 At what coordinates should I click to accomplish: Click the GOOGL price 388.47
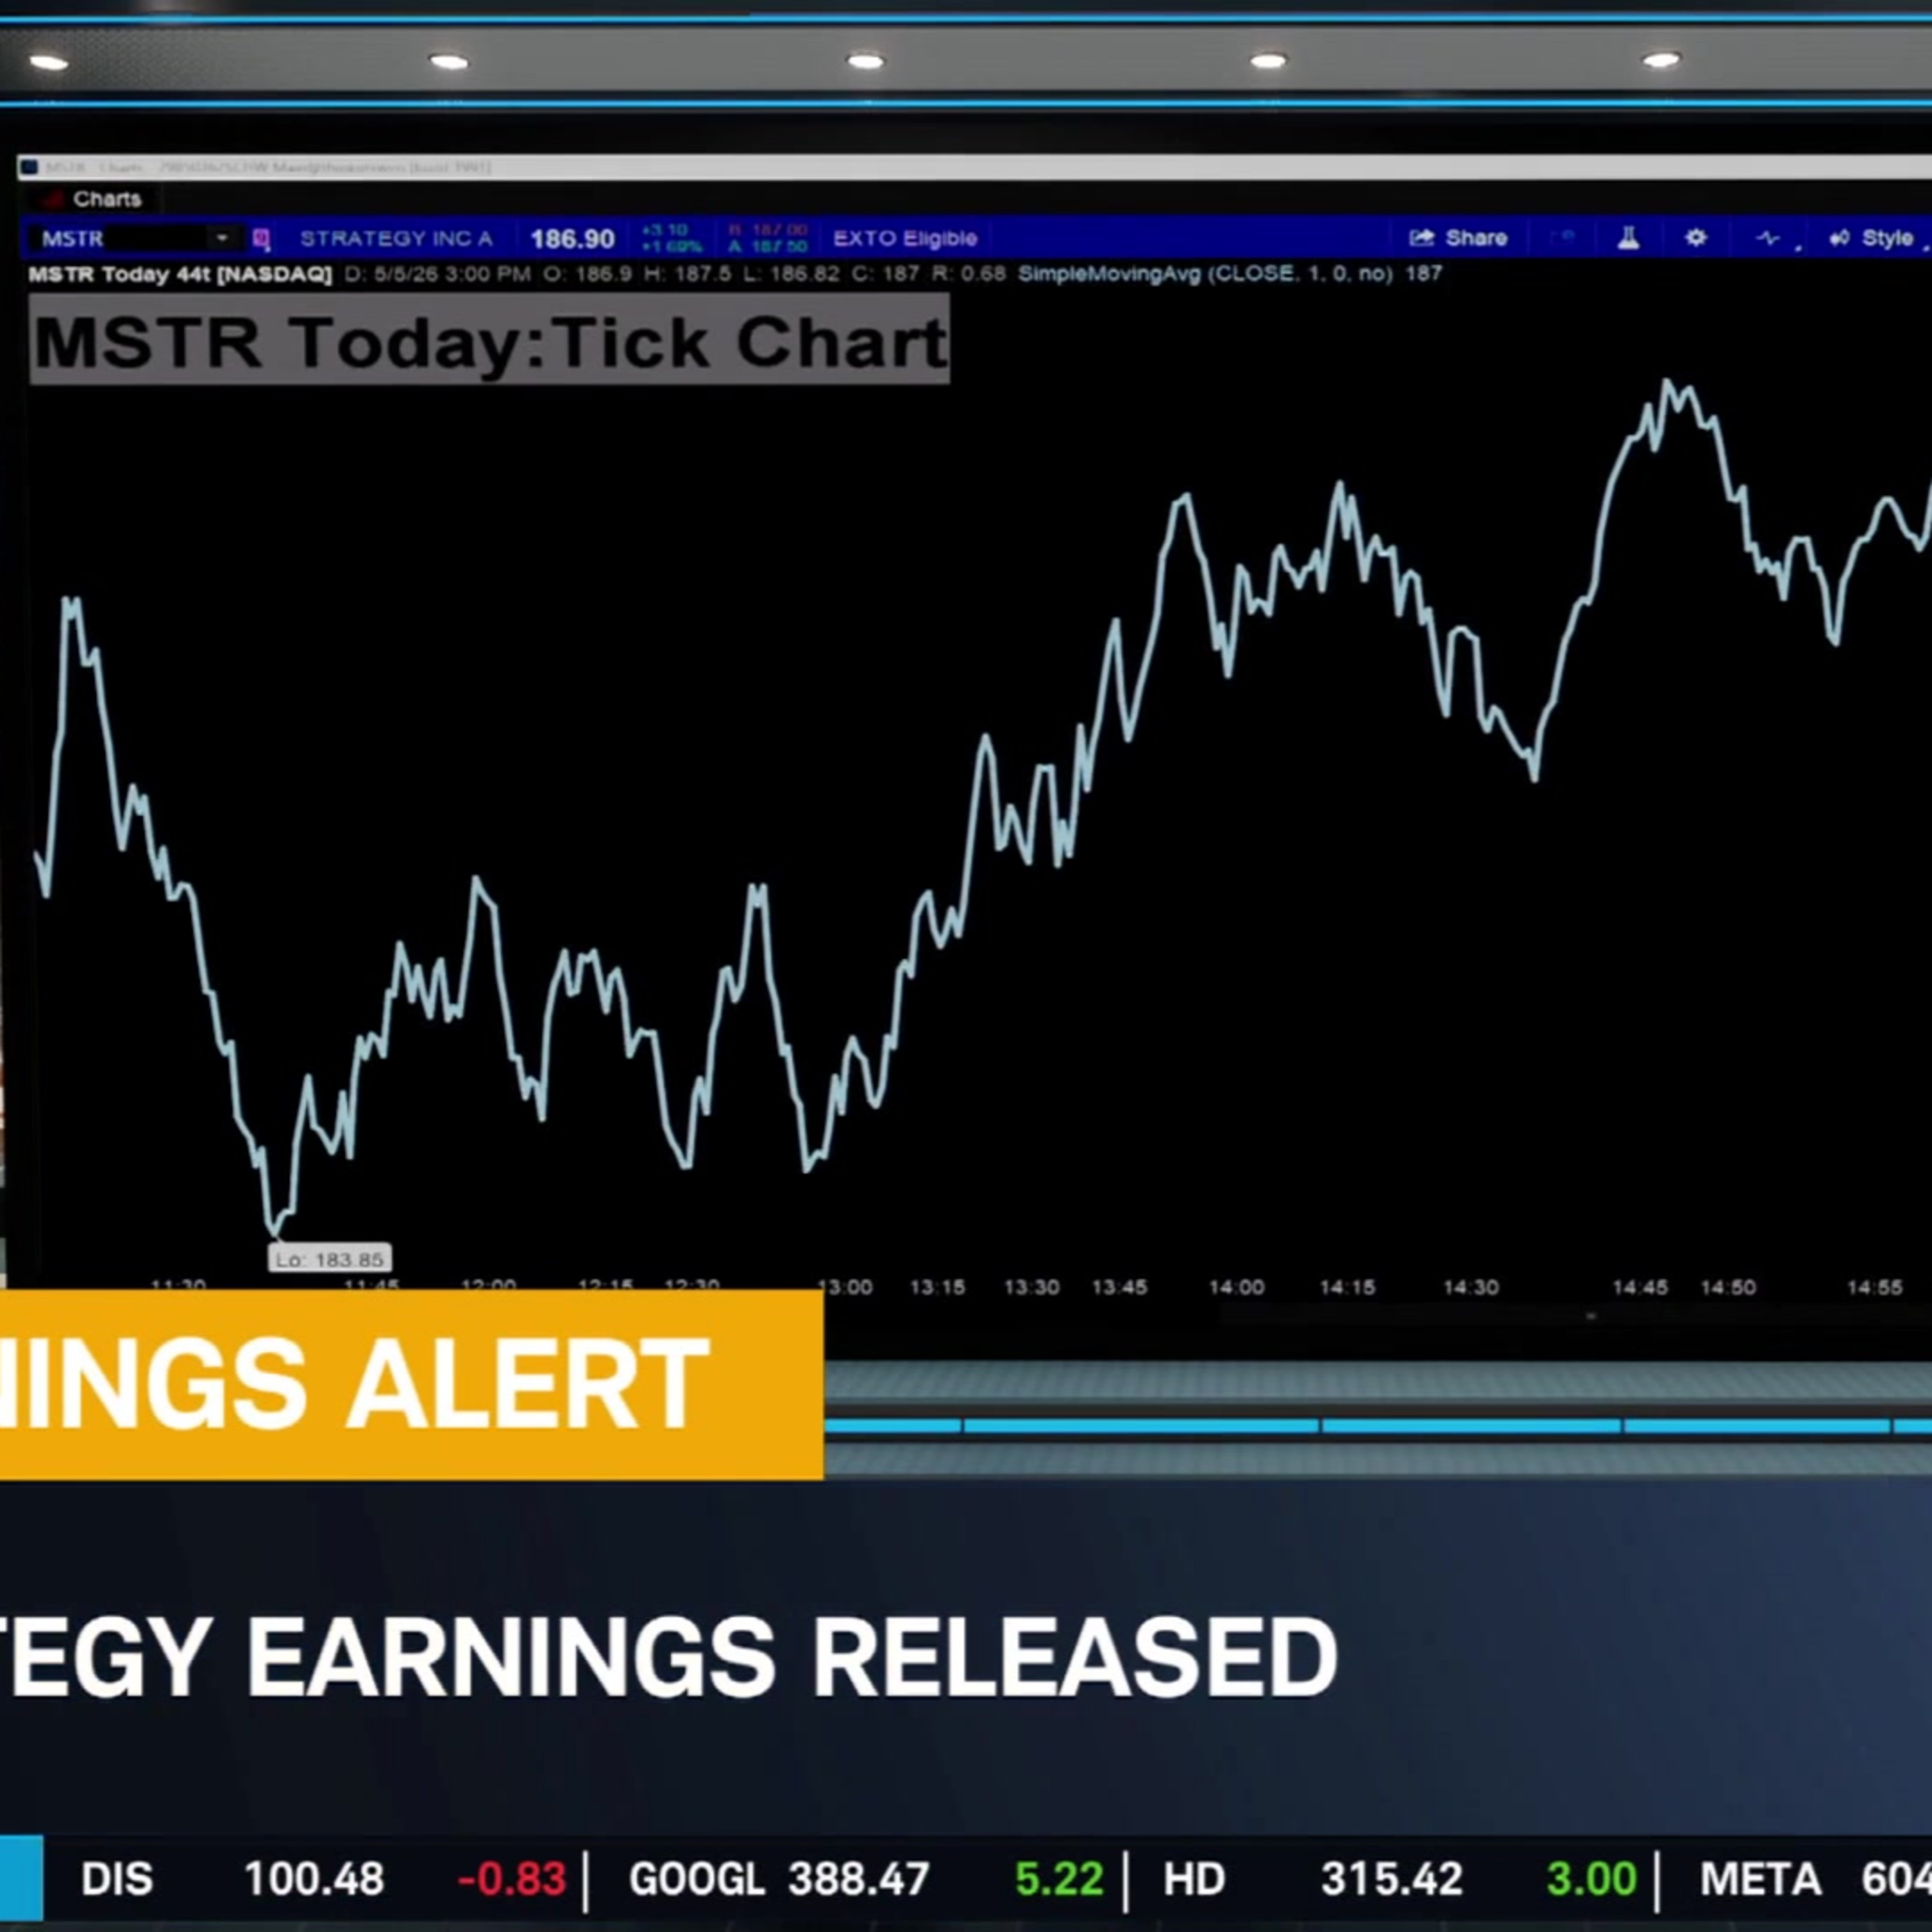[x=858, y=1880]
